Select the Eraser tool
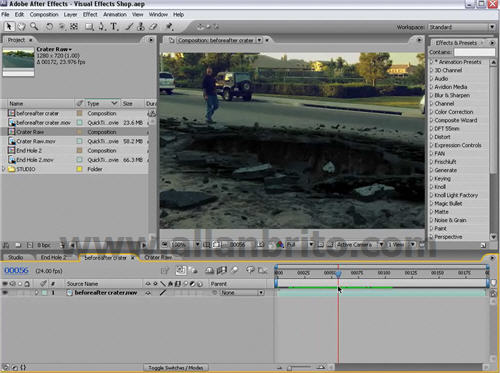500x373 pixels. pyautogui.click(x=153, y=27)
